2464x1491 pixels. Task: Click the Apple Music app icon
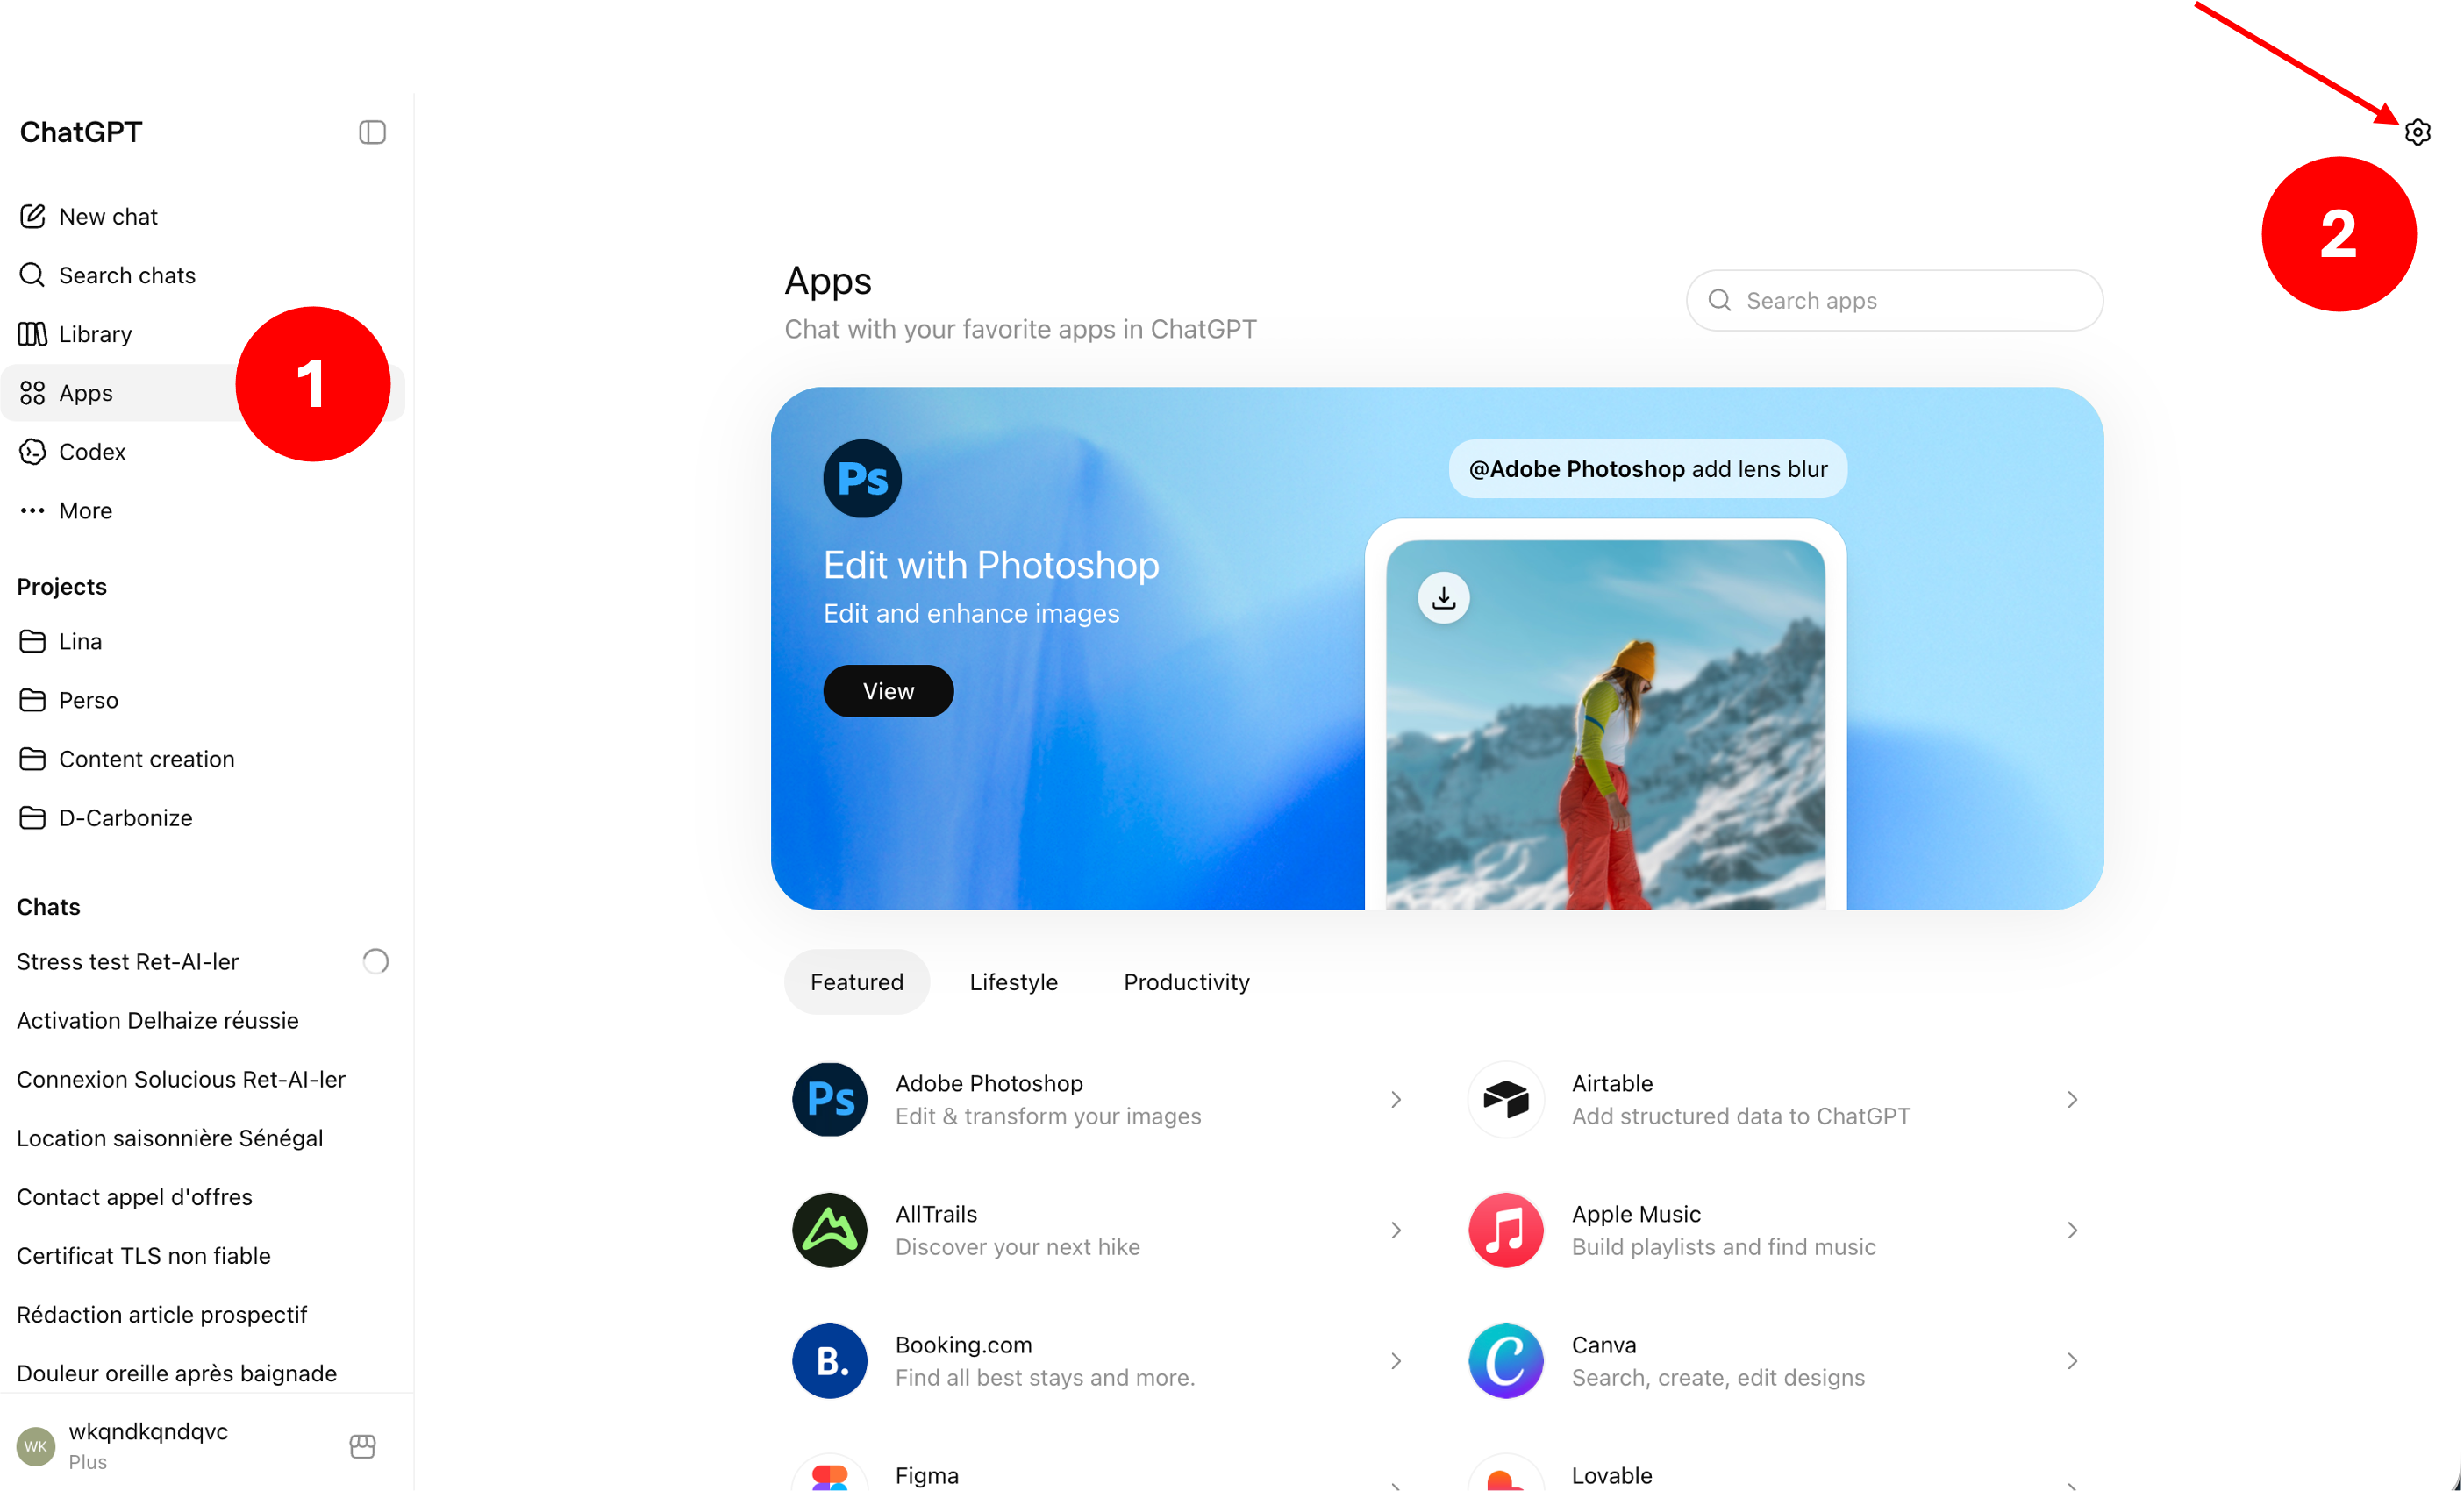pos(1505,1230)
